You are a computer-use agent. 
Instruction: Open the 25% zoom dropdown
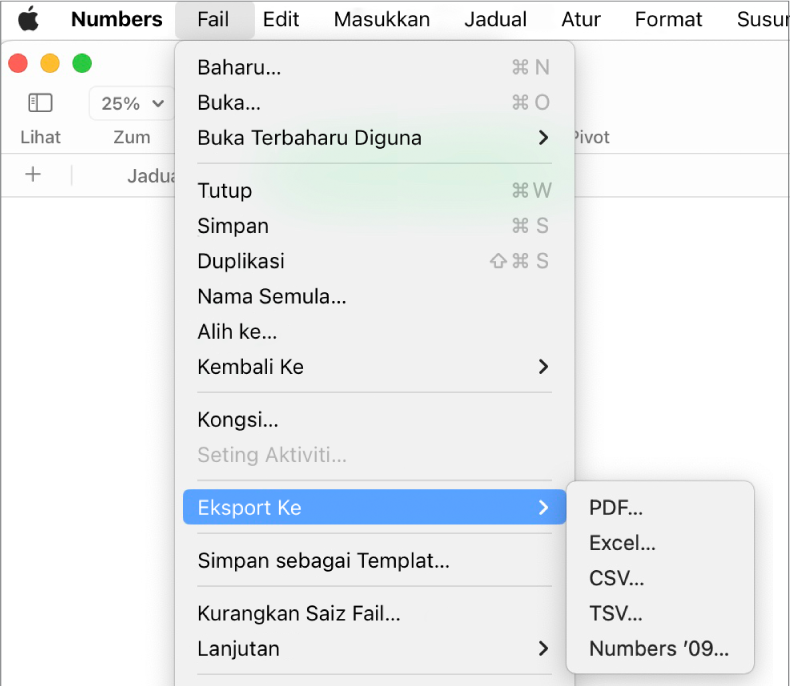132,103
